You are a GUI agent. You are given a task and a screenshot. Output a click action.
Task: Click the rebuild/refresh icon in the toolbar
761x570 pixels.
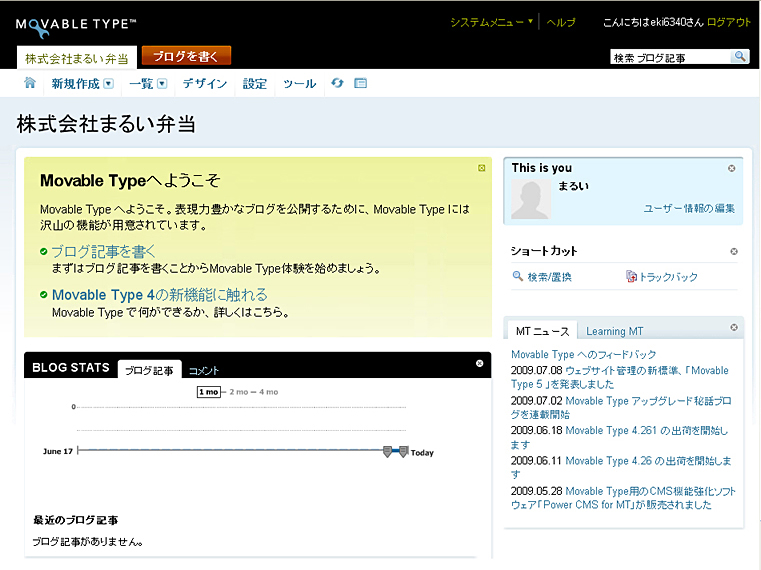click(x=337, y=83)
